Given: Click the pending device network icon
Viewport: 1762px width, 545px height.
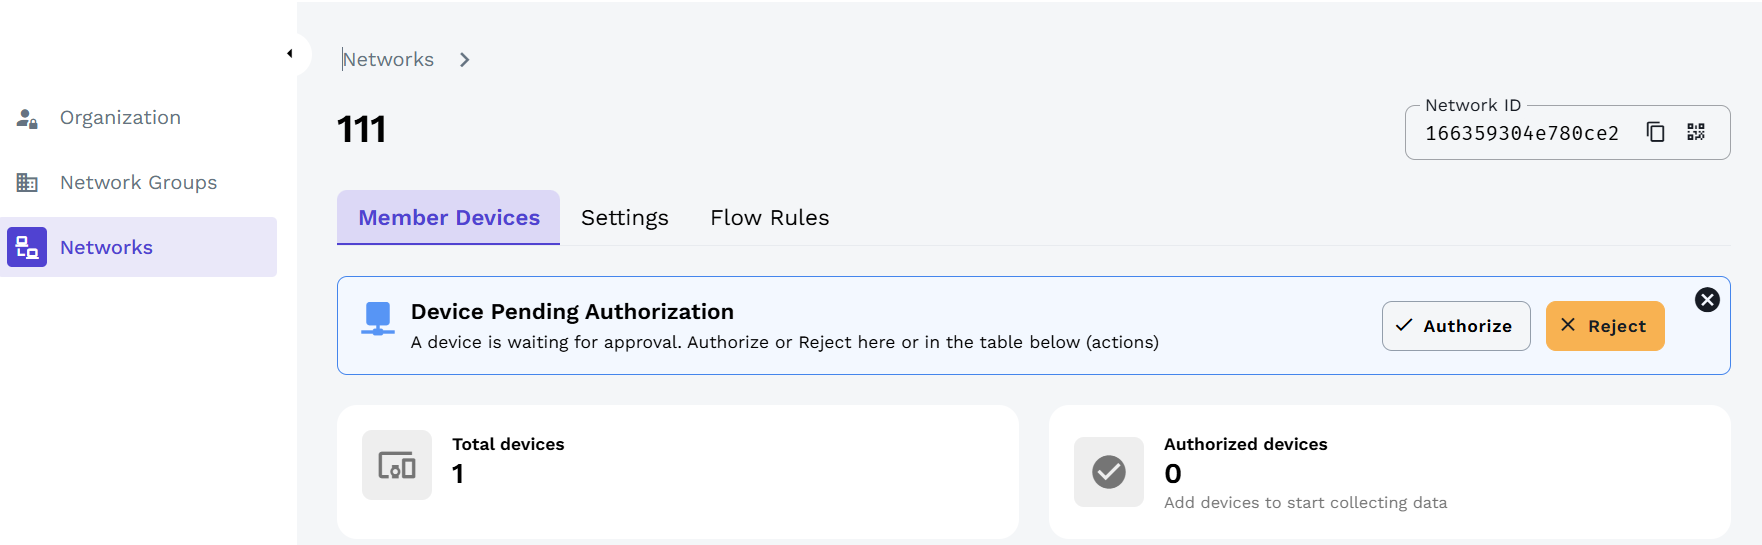Looking at the screenshot, I should click(378, 318).
